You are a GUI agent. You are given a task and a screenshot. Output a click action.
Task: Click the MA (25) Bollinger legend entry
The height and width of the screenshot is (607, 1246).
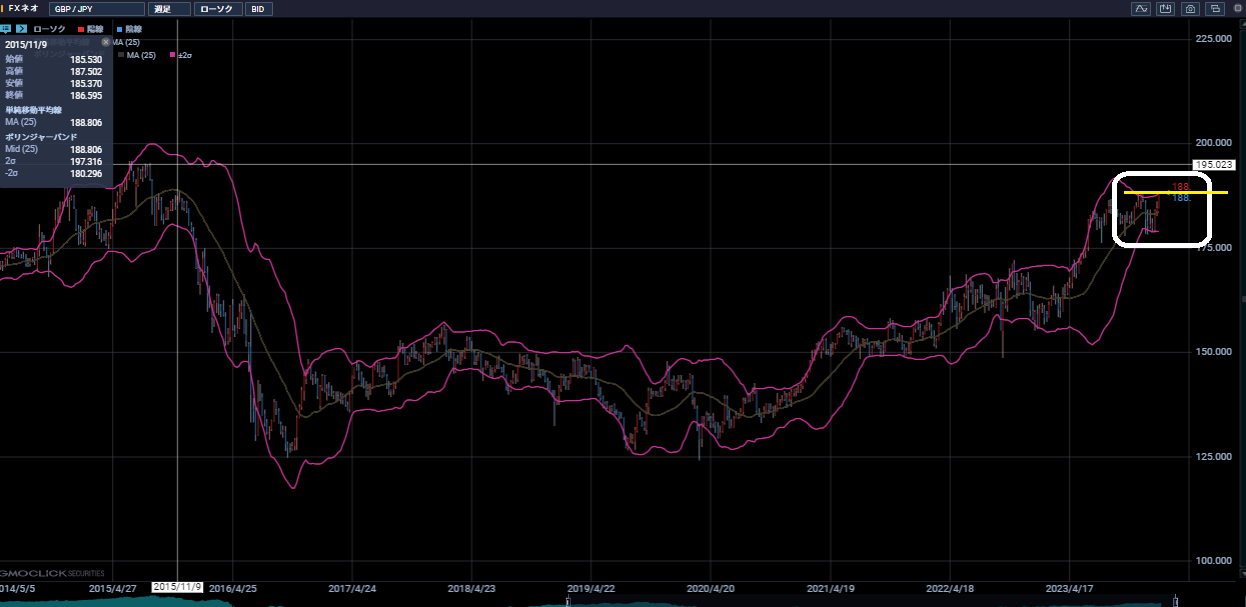coord(139,55)
